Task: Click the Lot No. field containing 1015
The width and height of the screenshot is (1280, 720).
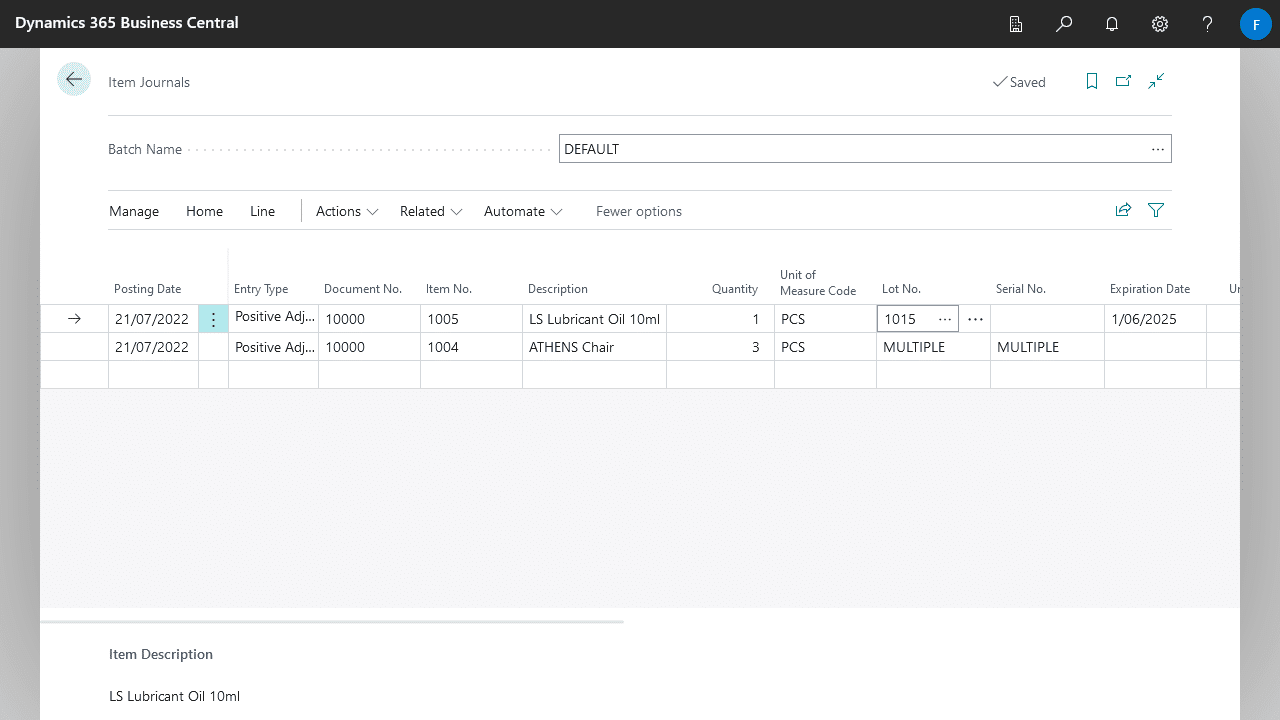Action: pos(905,319)
